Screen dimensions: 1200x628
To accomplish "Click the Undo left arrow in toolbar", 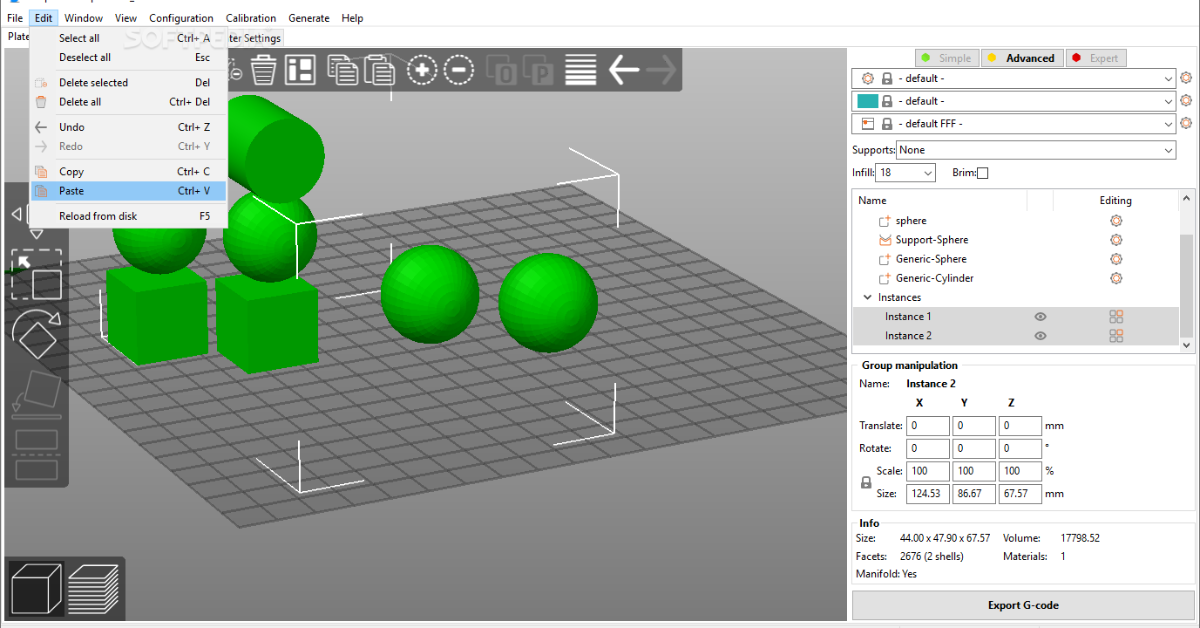I will tap(624, 70).
